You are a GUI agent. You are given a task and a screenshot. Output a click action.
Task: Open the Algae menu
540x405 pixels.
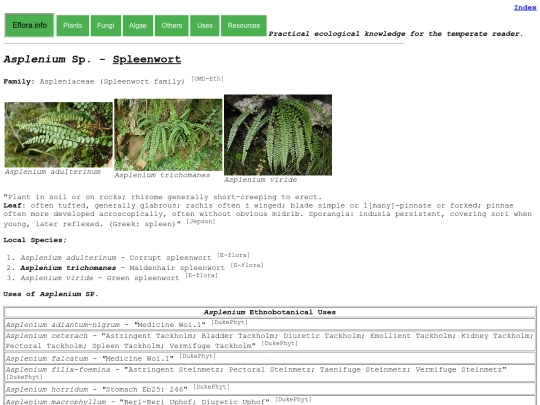coord(138,25)
